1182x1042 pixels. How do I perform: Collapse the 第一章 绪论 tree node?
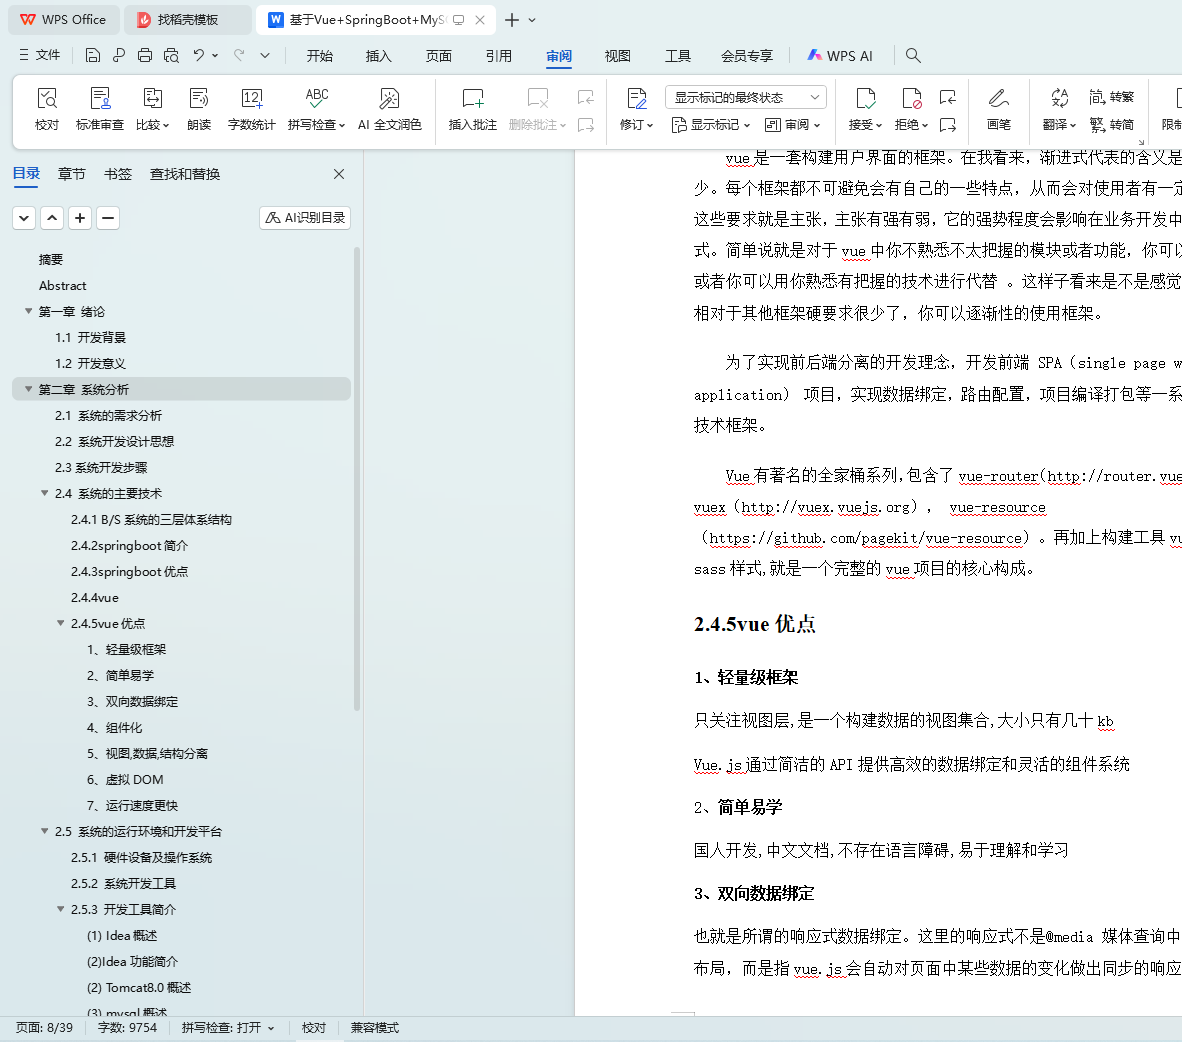point(29,311)
